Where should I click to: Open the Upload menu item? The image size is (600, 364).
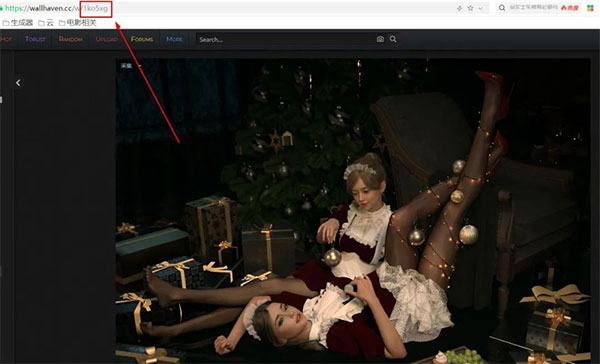click(x=106, y=39)
